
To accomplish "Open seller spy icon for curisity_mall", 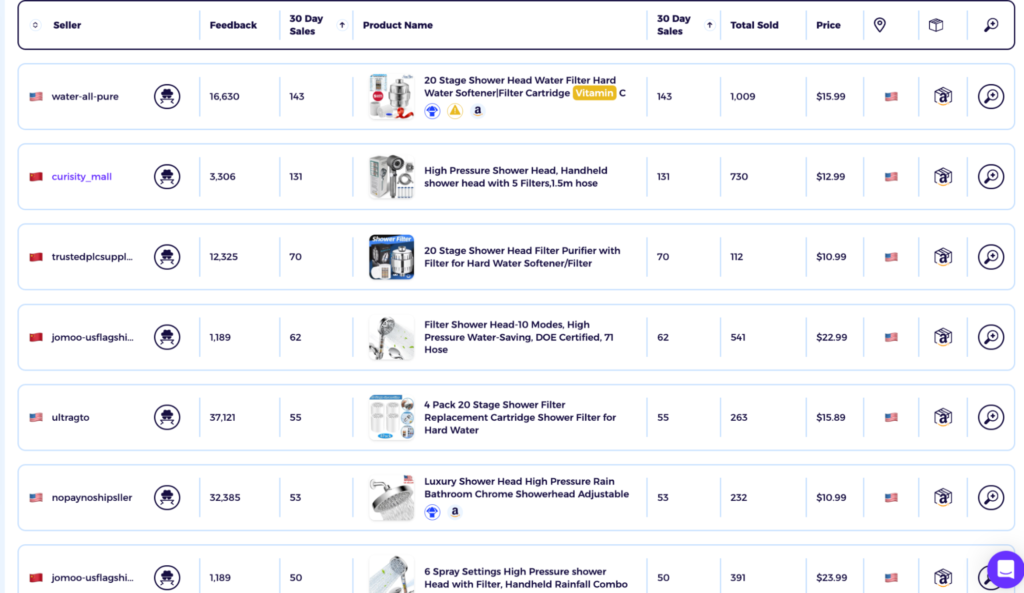I will click(x=167, y=176).
